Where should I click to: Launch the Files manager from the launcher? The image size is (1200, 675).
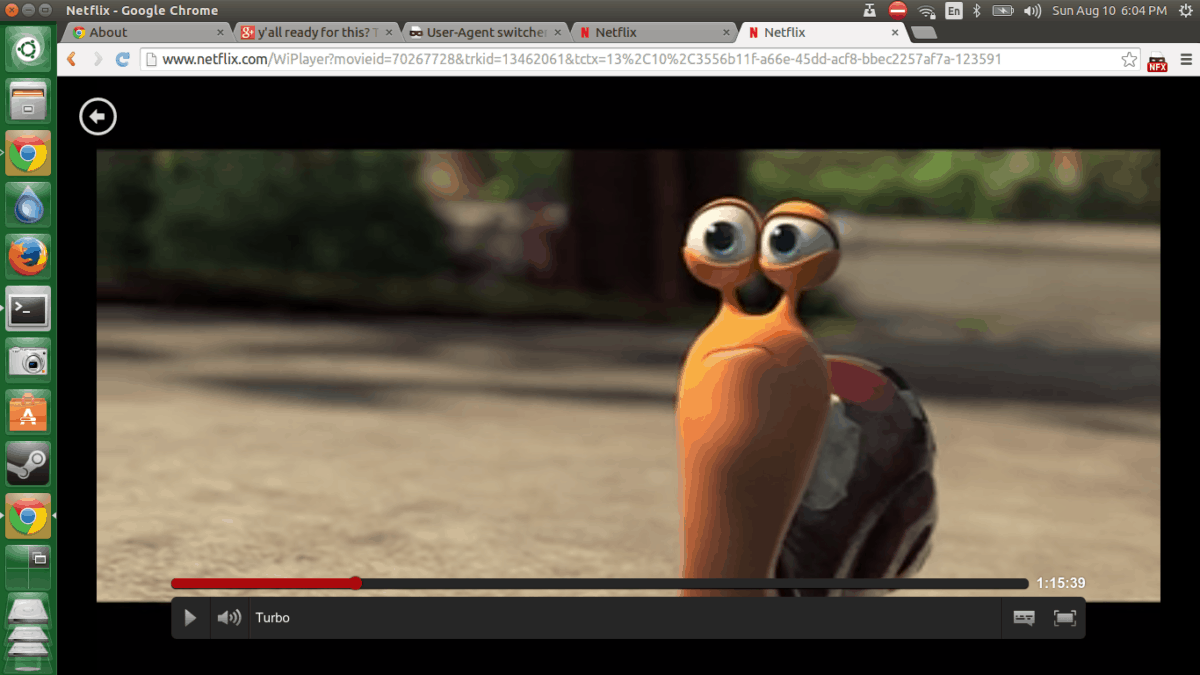point(28,100)
